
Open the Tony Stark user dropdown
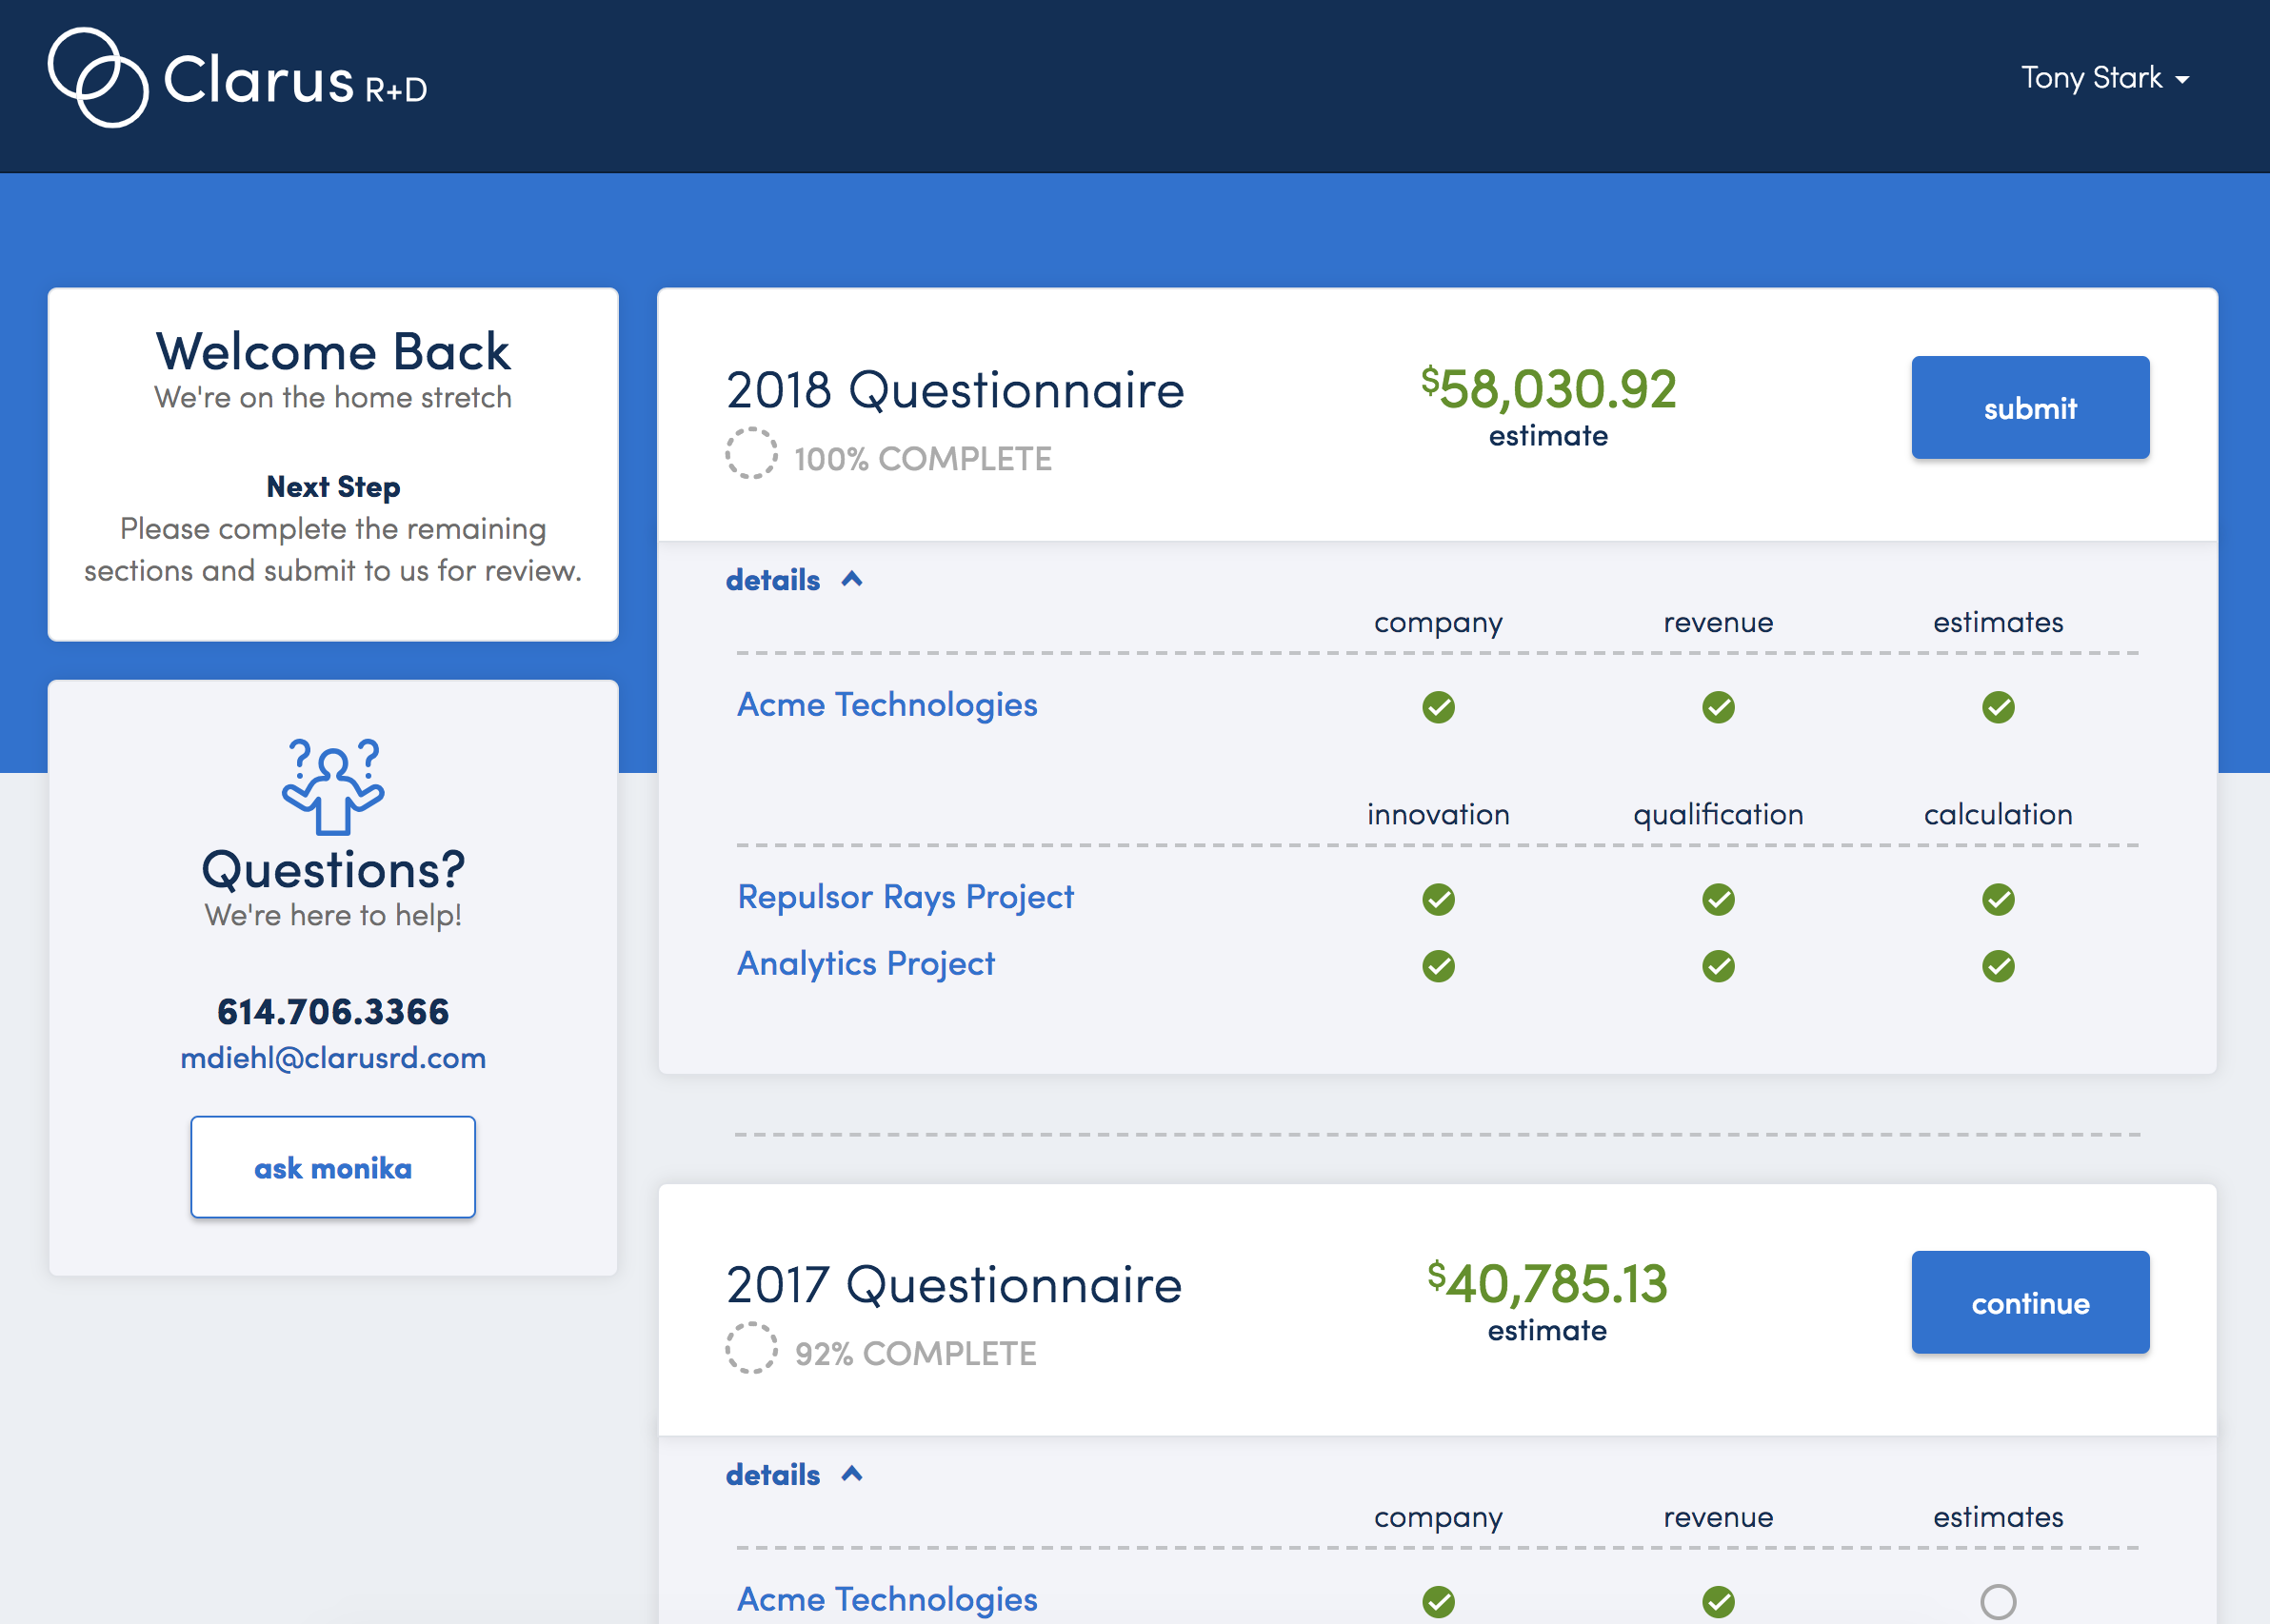[x=2104, y=78]
